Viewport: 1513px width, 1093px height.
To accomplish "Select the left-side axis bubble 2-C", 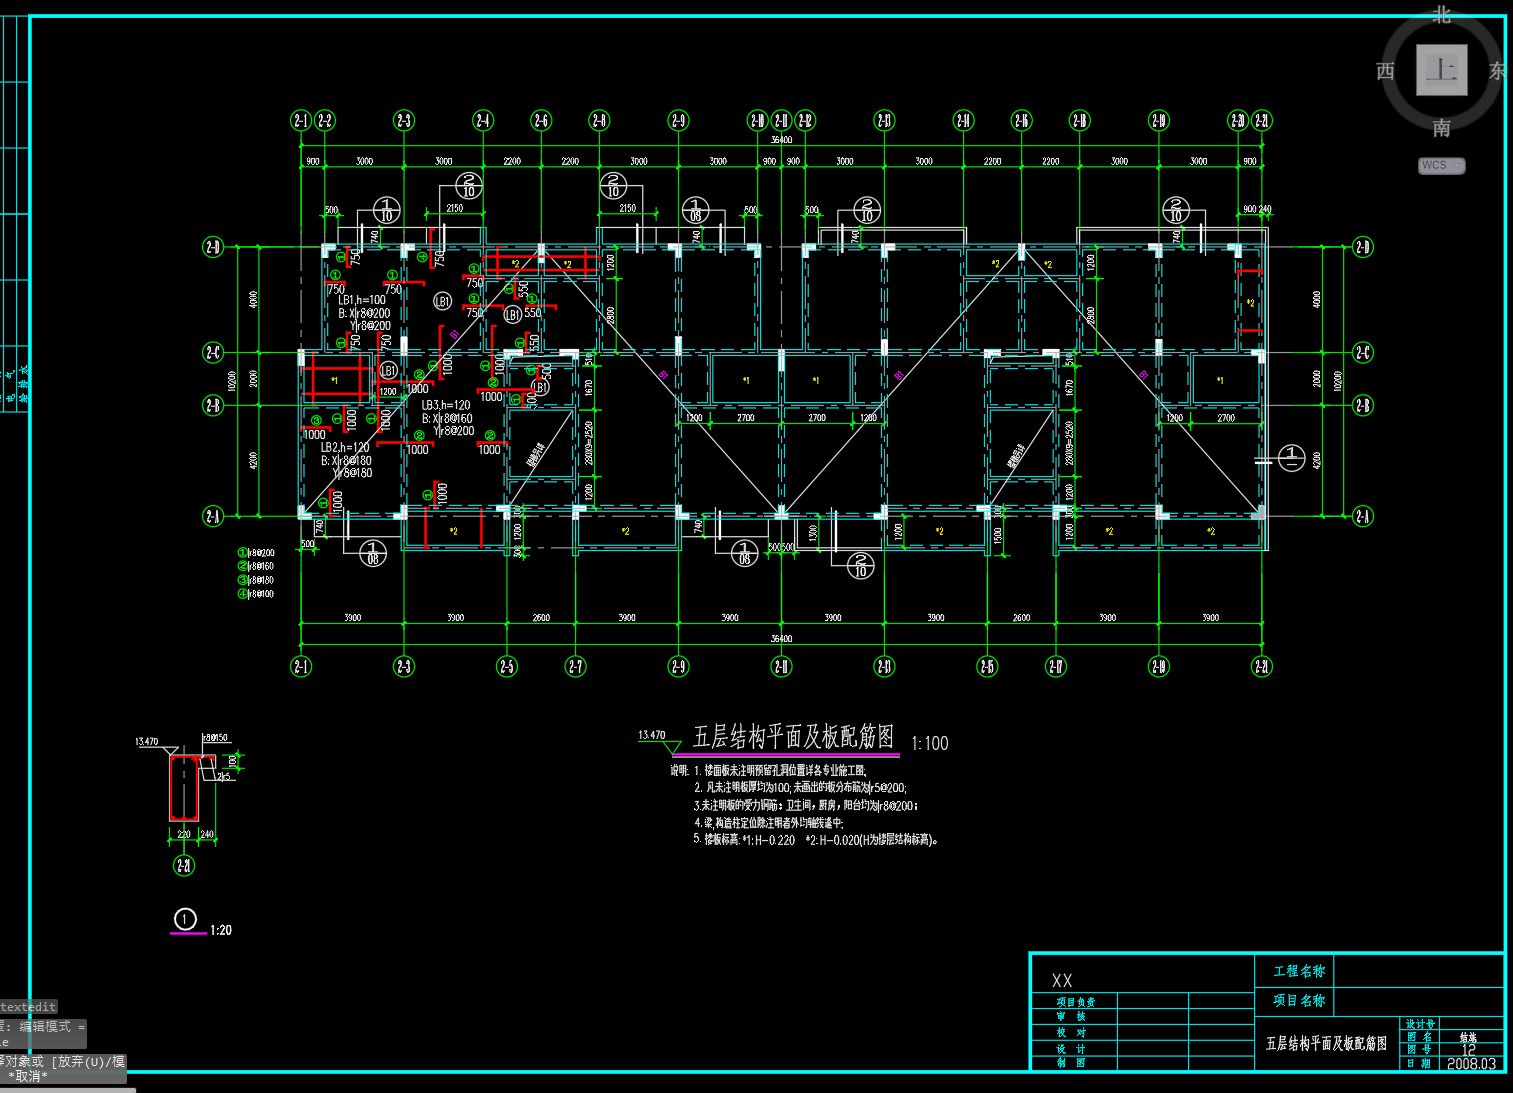I will click(213, 352).
